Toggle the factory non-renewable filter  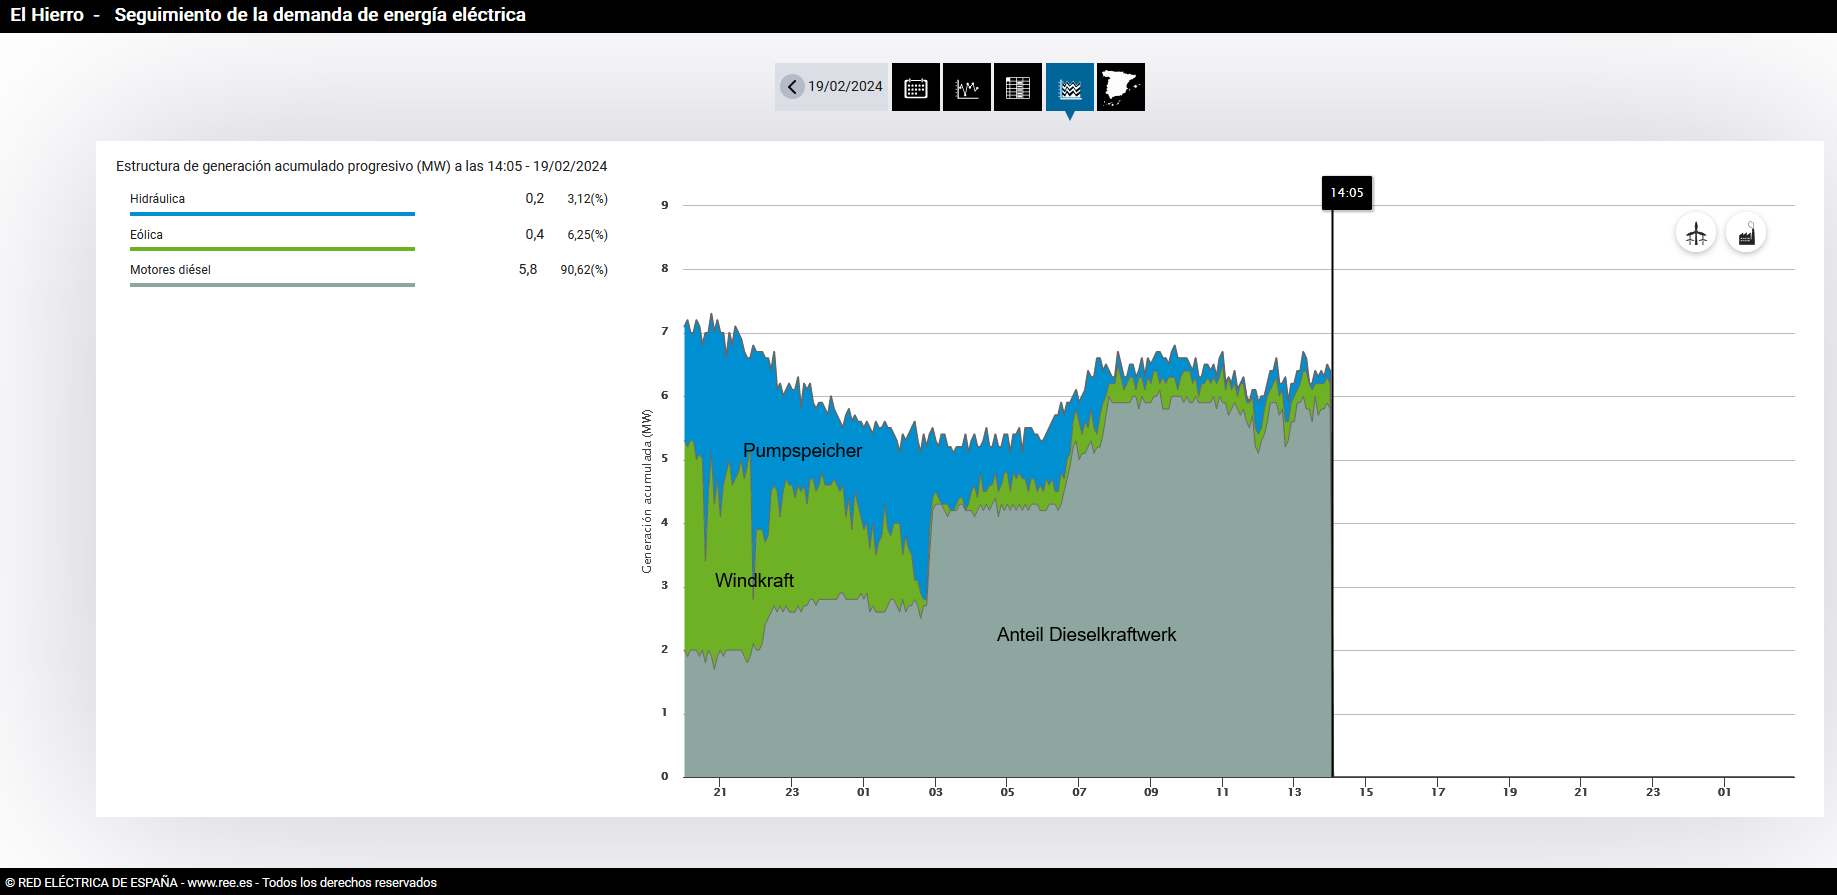1746,234
